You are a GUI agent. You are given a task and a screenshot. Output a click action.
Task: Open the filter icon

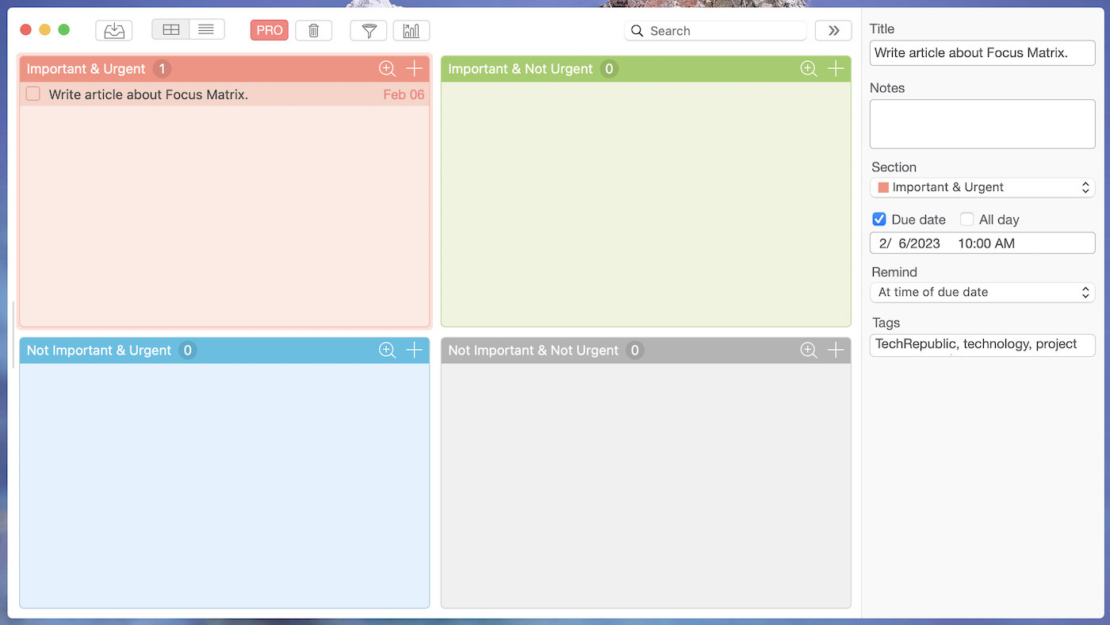tap(367, 29)
